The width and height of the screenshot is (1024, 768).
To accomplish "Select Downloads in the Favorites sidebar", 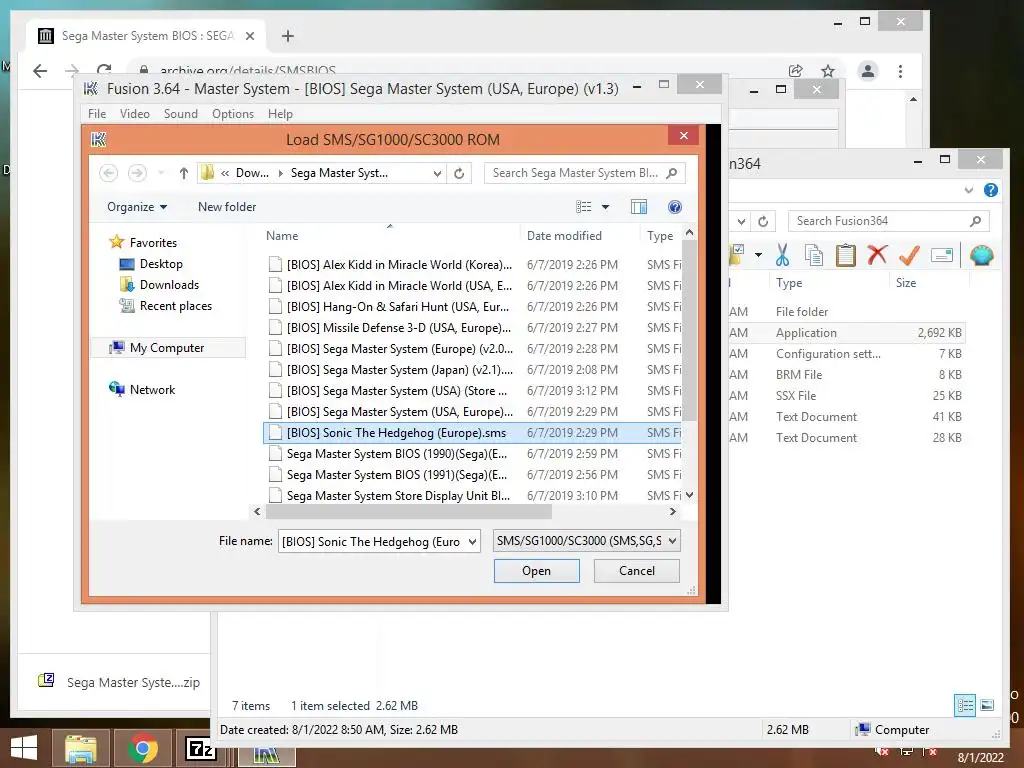I will [x=169, y=285].
